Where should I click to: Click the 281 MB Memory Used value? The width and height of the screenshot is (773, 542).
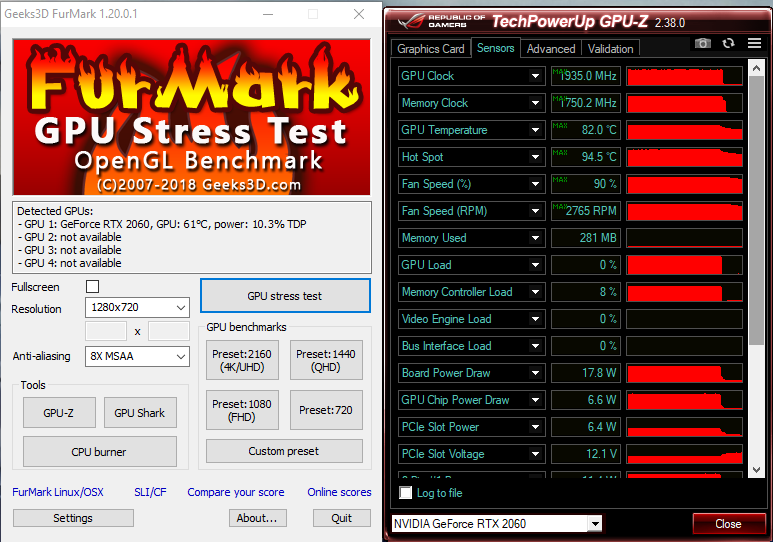tap(584, 238)
